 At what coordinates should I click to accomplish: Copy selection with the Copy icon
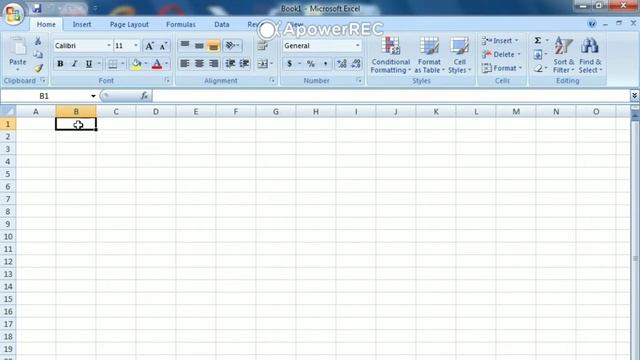38,54
